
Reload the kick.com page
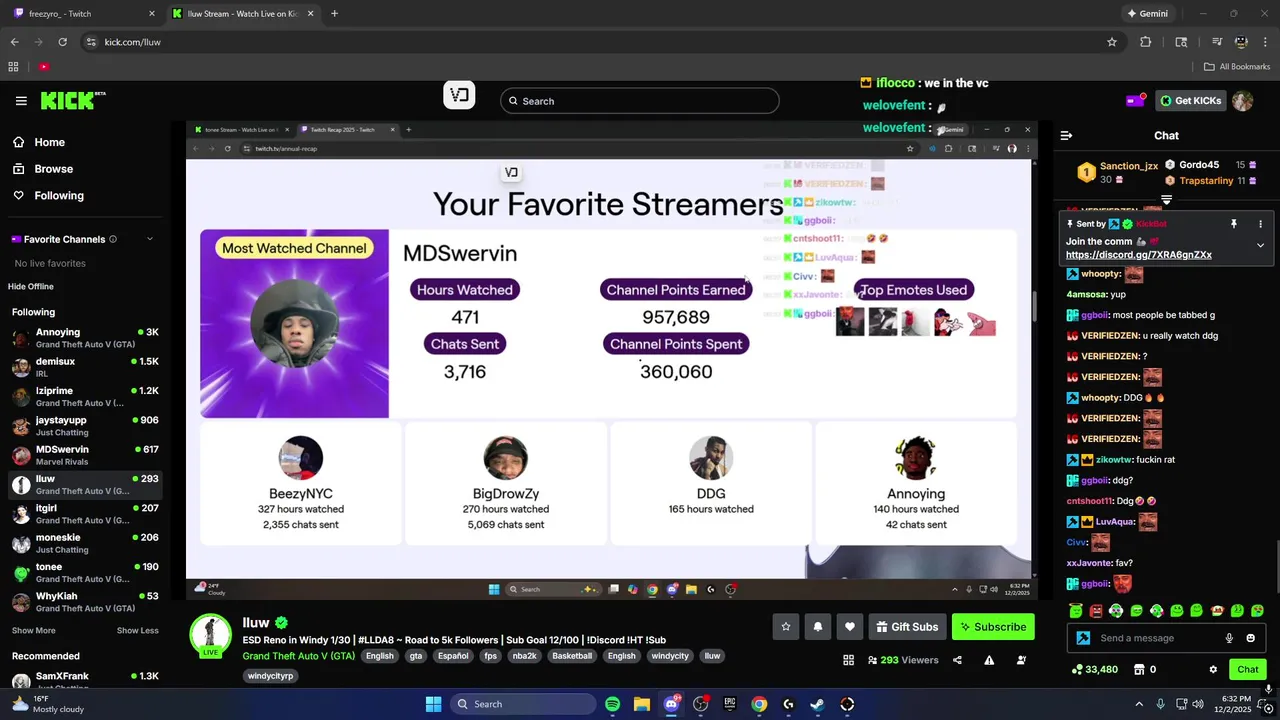click(x=62, y=42)
